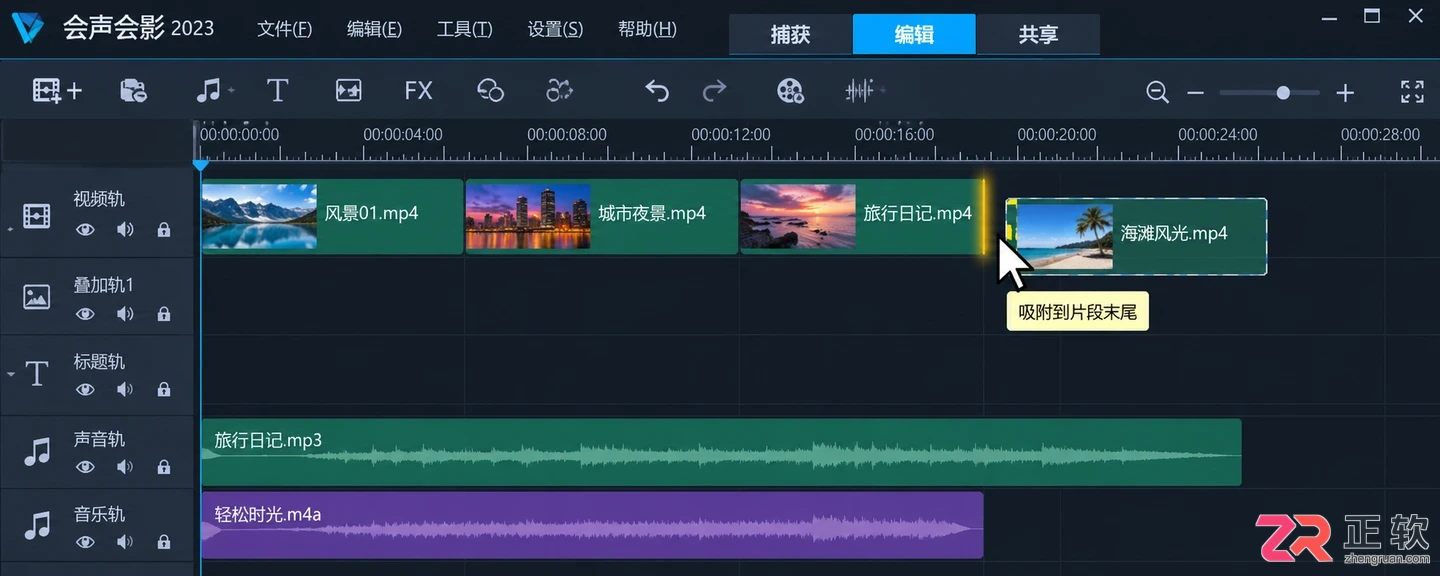The width and height of the screenshot is (1440, 576).
Task: Open dropdown arrow beside music note tool
Action: 231,91
